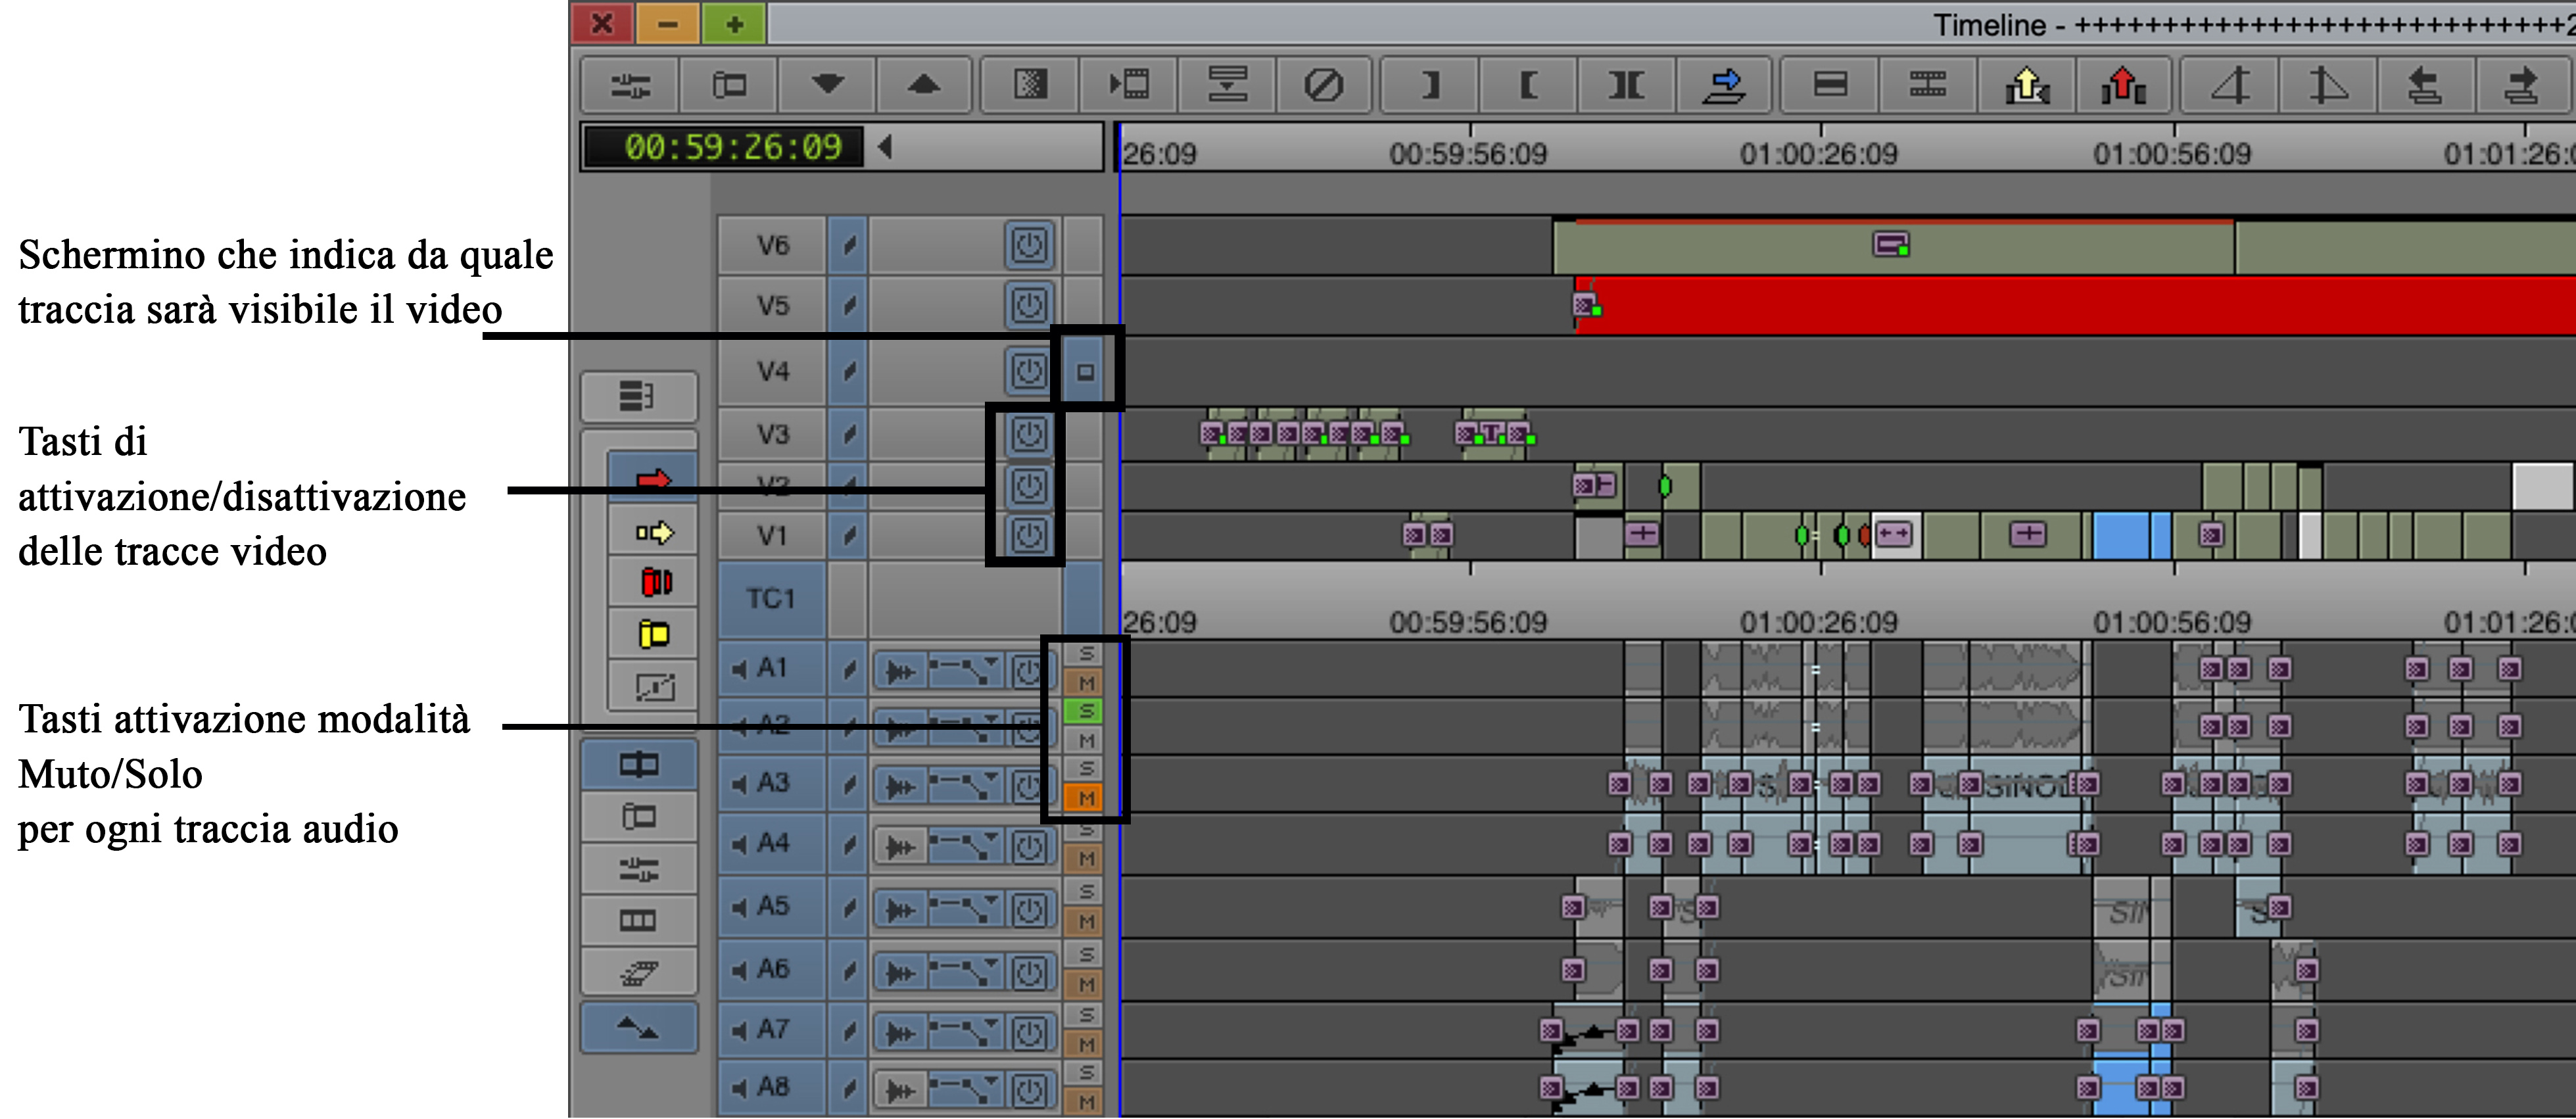2576x1119 pixels.
Task: Click the 00:59:26:09 timecode display
Action: coord(732,147)
